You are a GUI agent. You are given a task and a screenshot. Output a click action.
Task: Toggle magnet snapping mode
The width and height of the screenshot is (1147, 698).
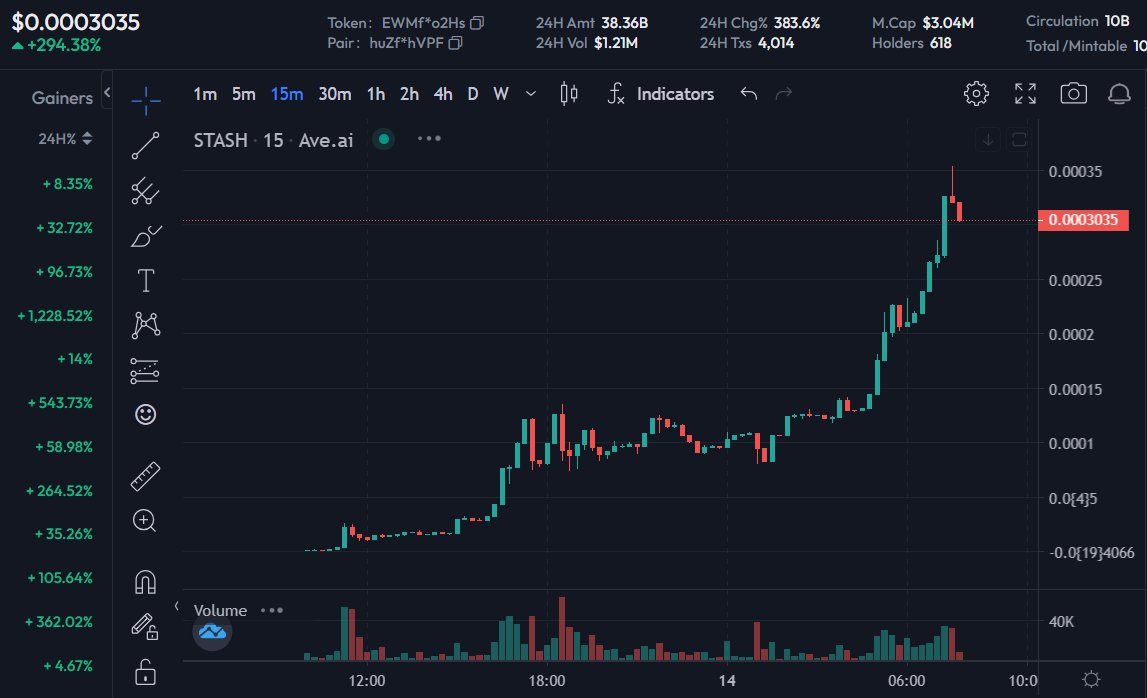(x=146, y=582)
